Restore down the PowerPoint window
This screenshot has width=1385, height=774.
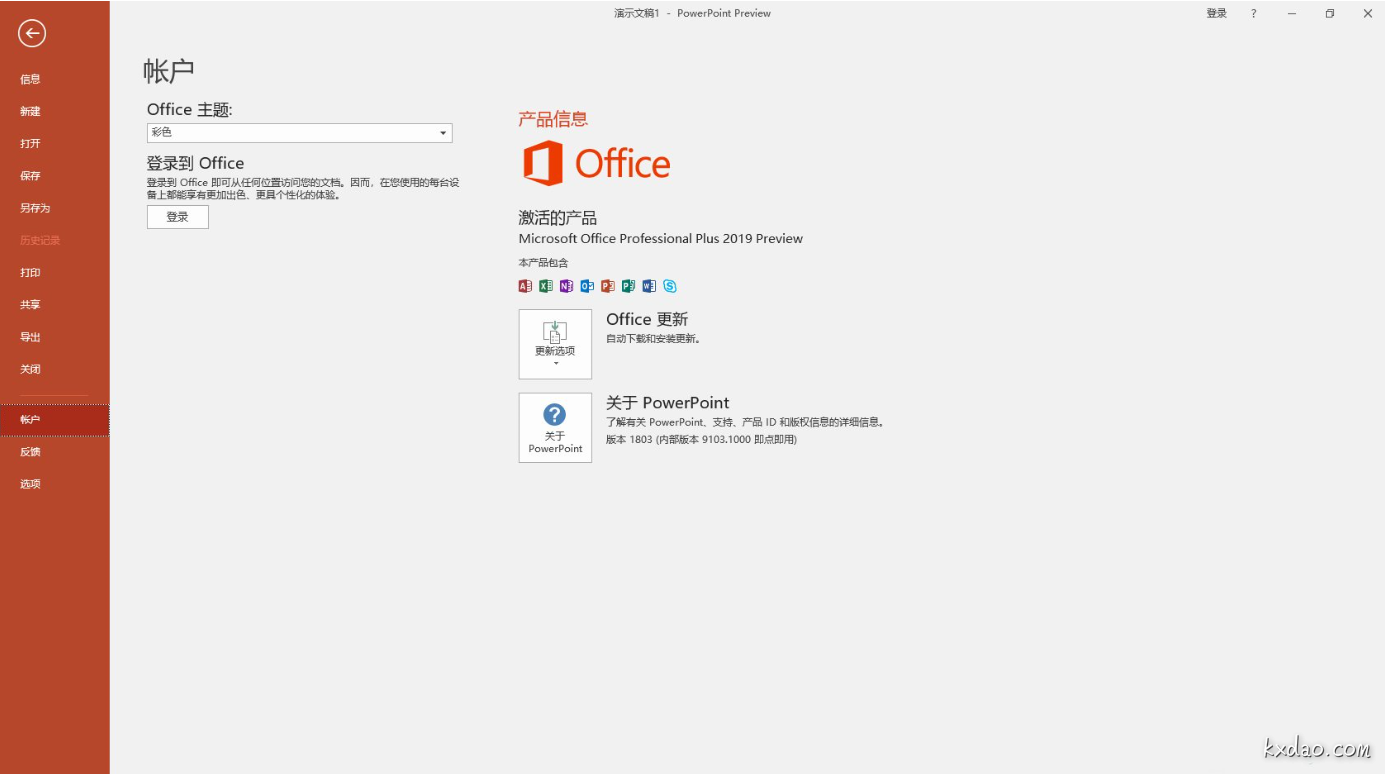pyautogui.click(x=1330, y=13)
